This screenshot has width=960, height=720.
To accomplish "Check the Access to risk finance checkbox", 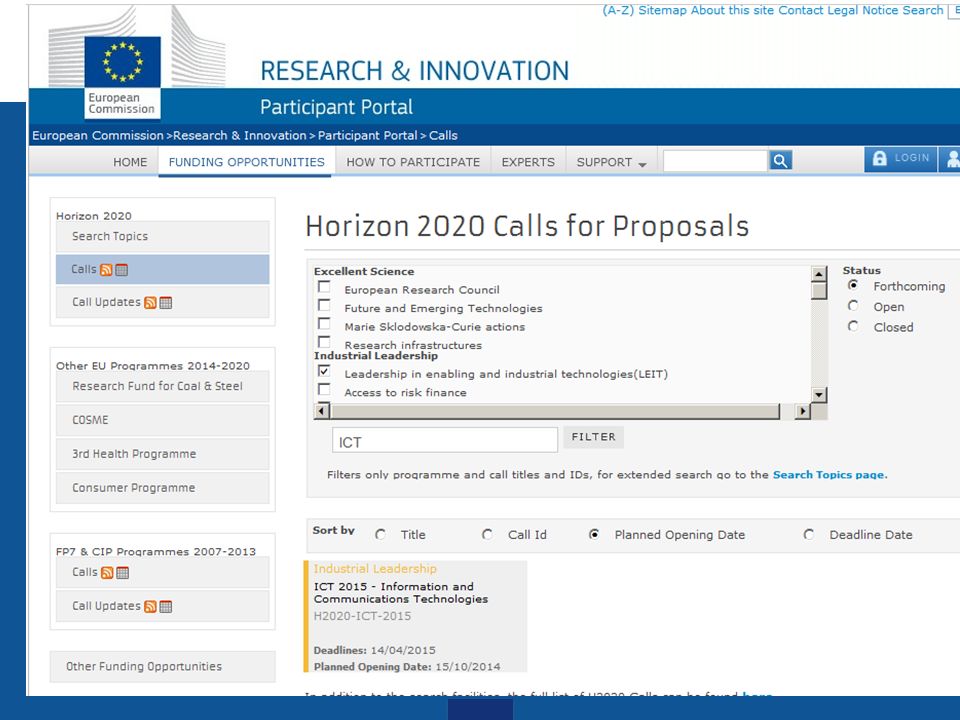I will [x=324, y=389].
